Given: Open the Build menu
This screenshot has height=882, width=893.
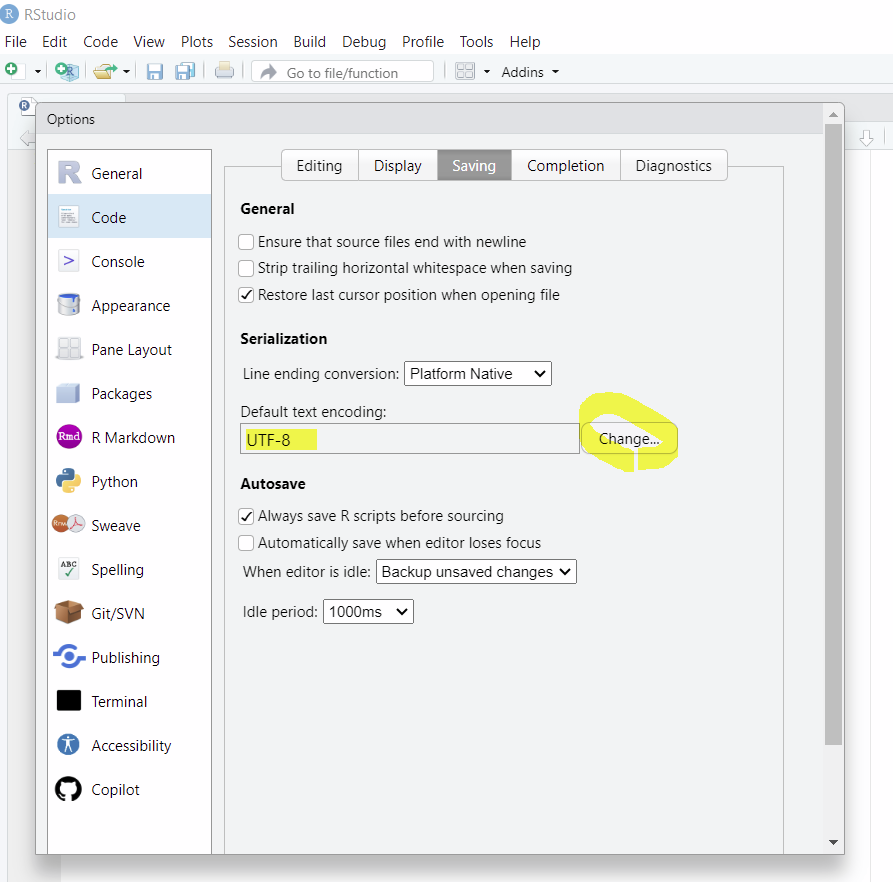Looking at the screenshot, I should coord(309,42).
